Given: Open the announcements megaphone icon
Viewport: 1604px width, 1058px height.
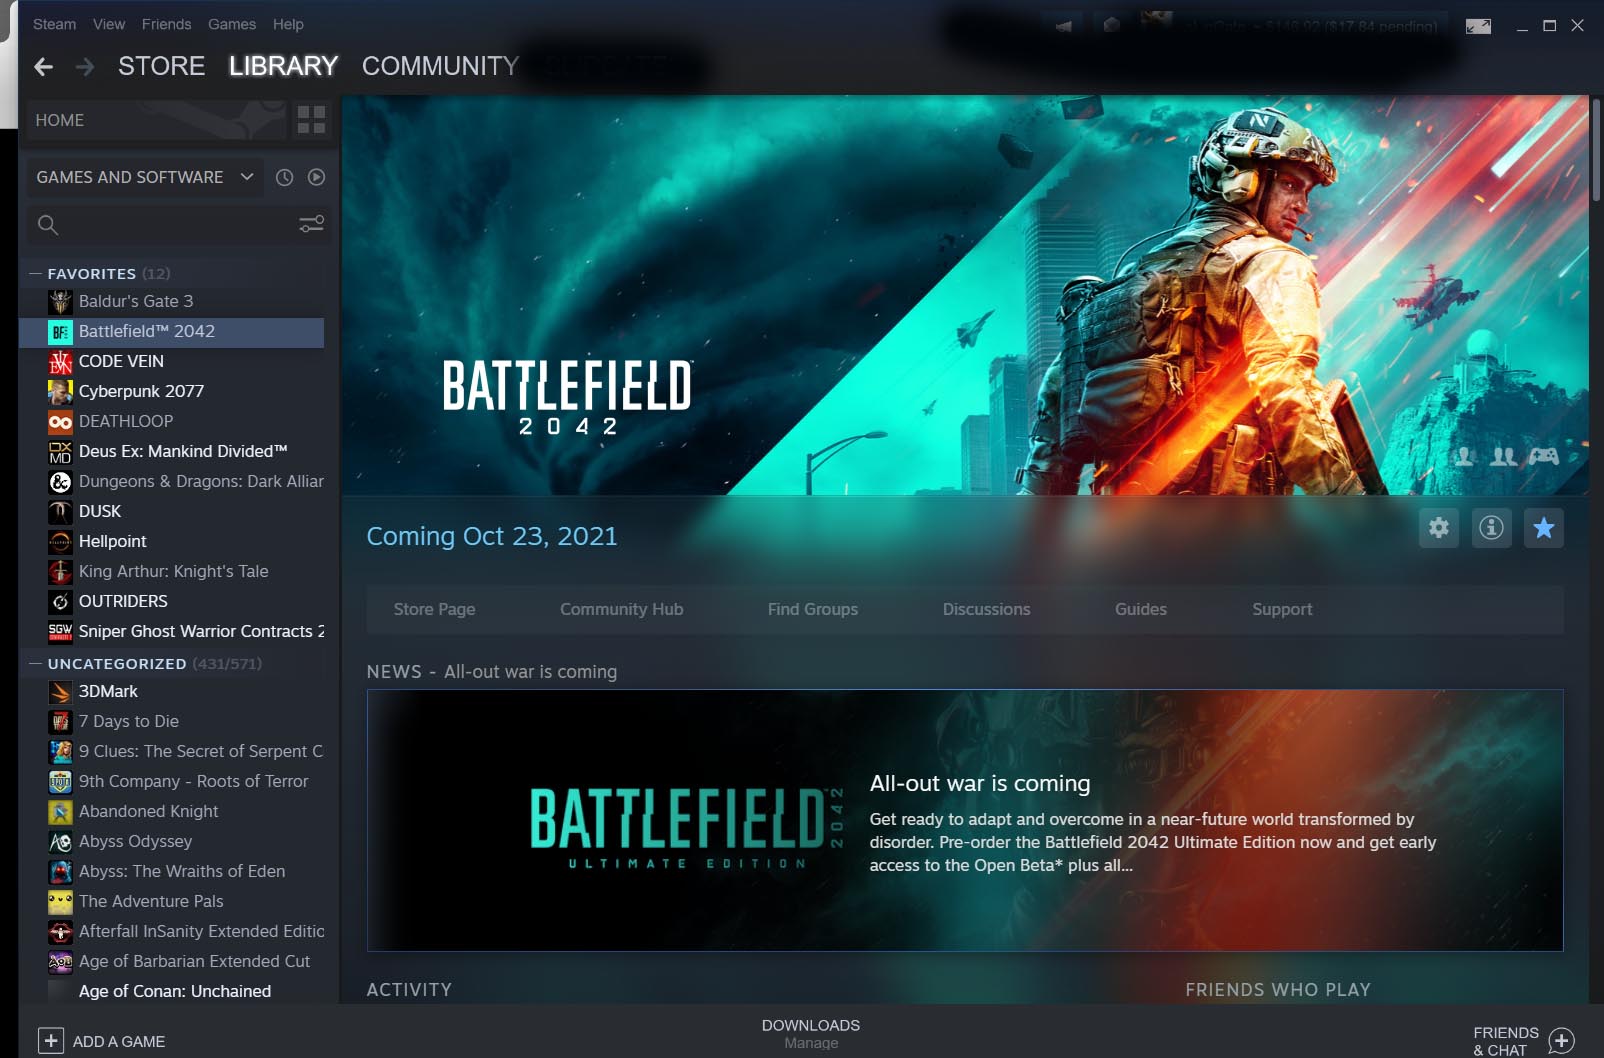Looking at the screenshot, I should point(1064,26).
